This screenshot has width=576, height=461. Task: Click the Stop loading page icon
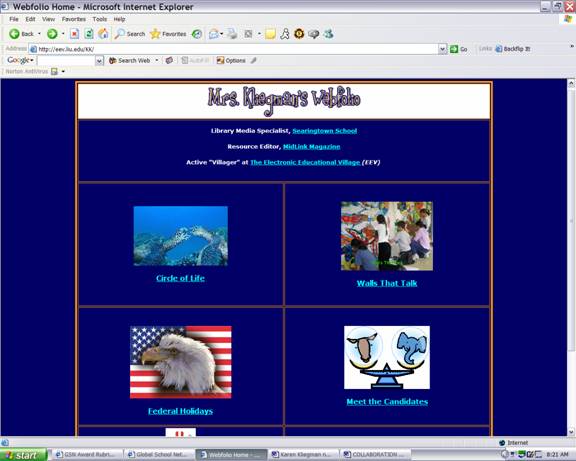pos(75,34)
